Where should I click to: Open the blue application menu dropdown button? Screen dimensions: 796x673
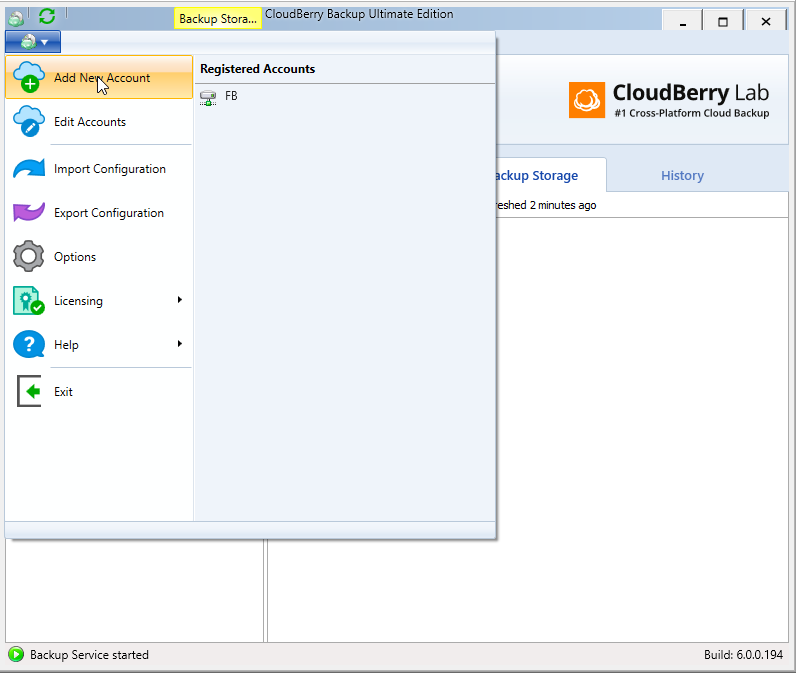pos(33,42)
